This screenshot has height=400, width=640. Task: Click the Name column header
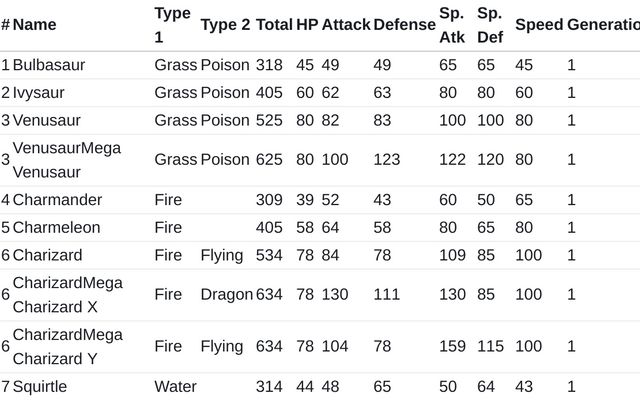pos(35,24)
